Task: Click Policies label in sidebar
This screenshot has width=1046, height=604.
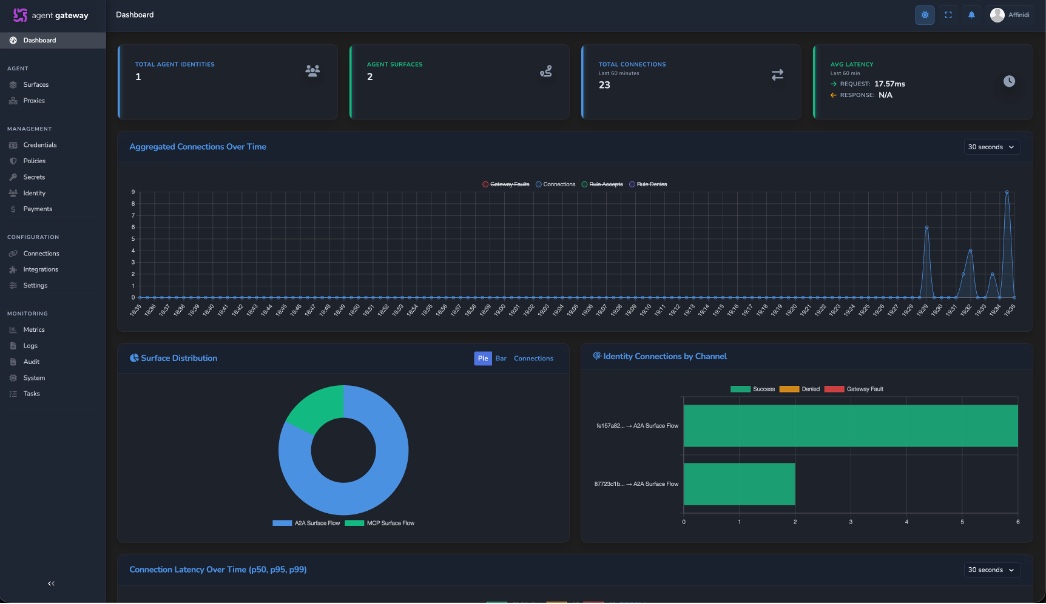Action: pos(34,161)
